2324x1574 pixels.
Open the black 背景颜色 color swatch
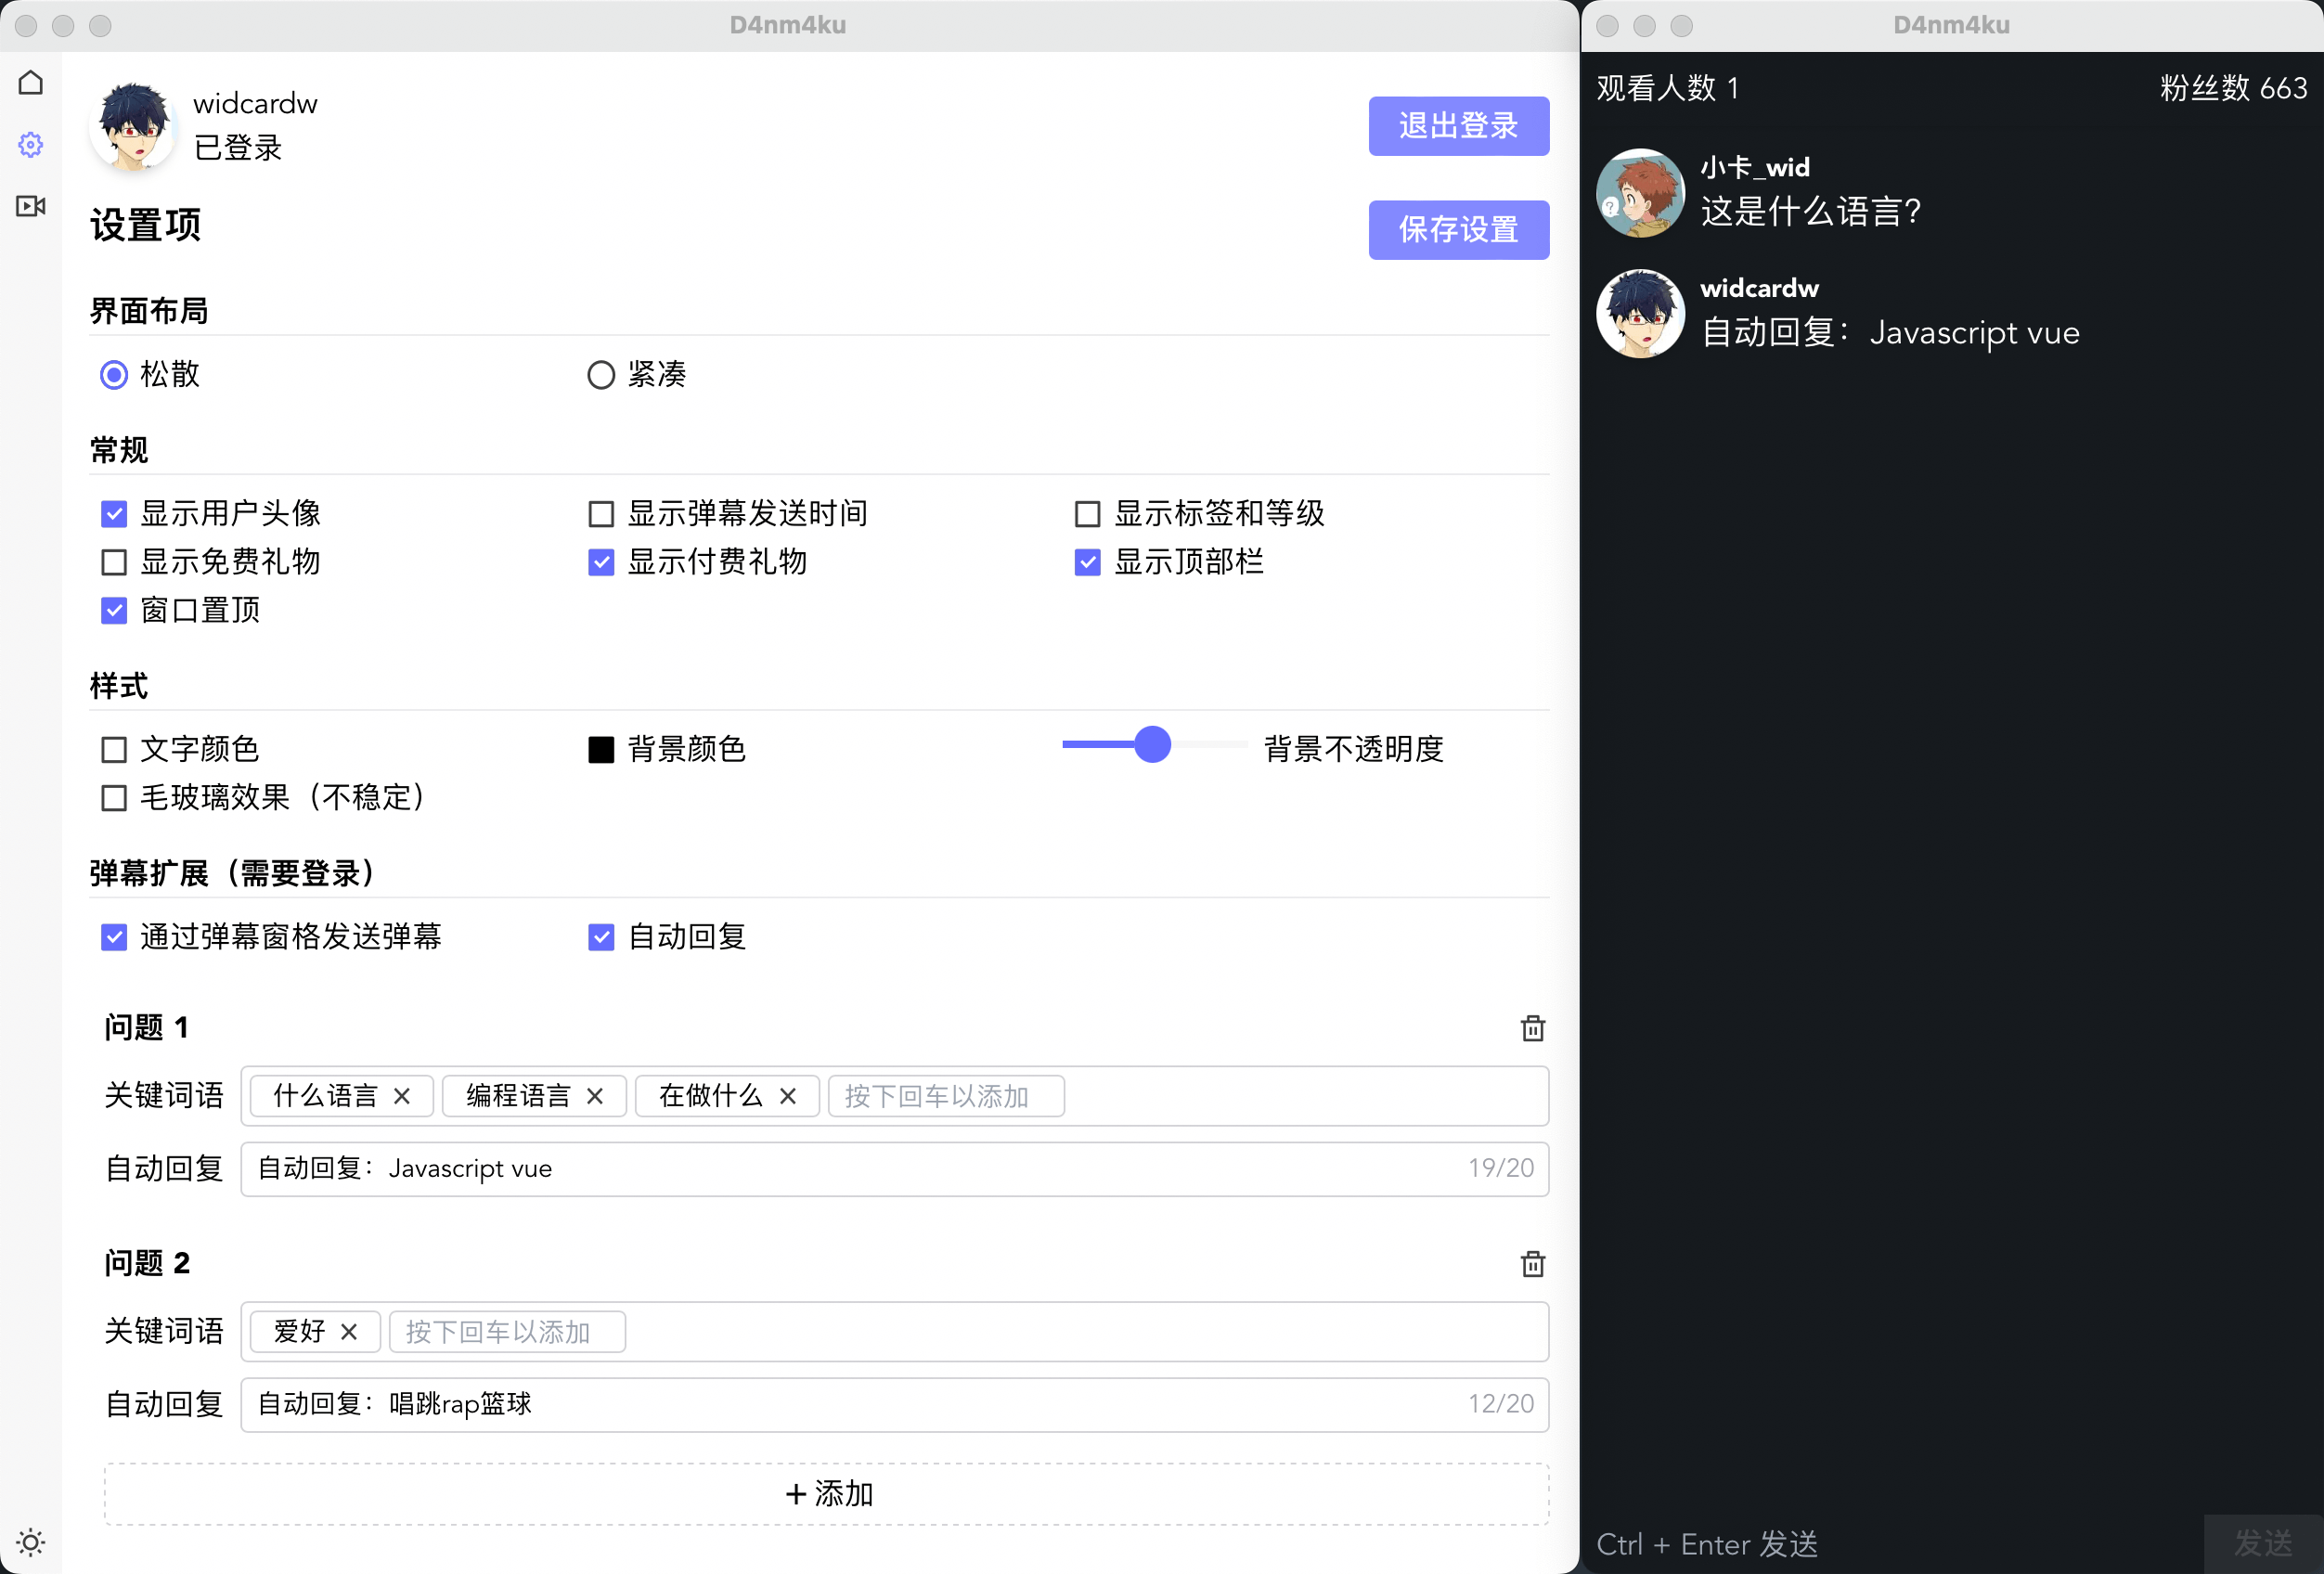pos(601,750)
